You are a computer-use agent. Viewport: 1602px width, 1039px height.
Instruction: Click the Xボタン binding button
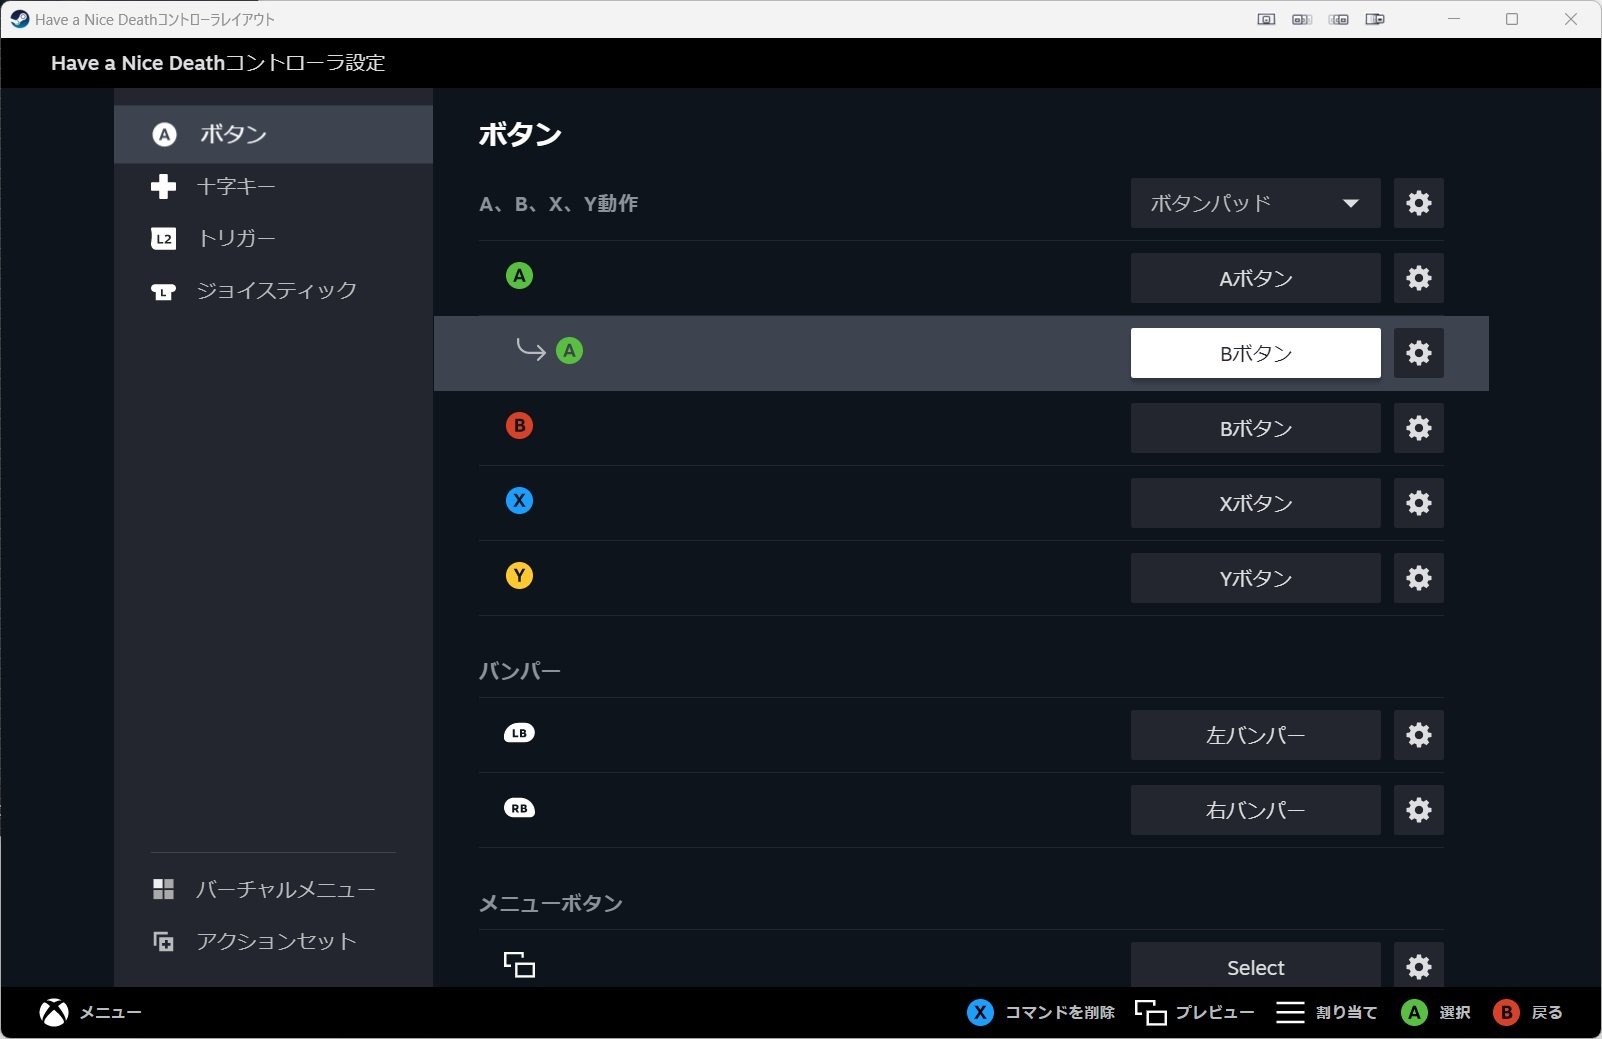coord(1255,503)
